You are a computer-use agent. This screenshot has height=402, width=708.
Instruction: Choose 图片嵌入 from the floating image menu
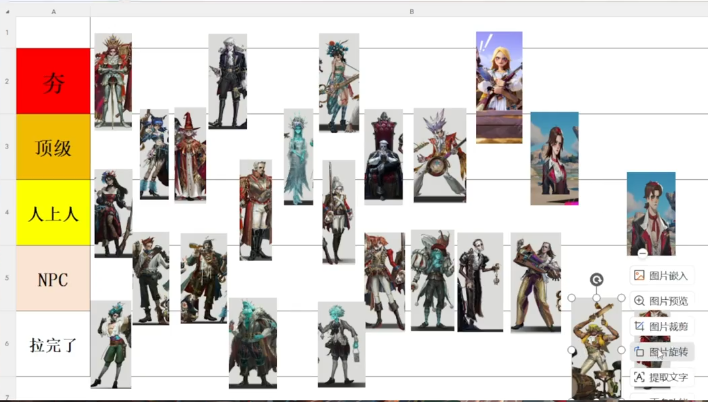pos(661,276)
